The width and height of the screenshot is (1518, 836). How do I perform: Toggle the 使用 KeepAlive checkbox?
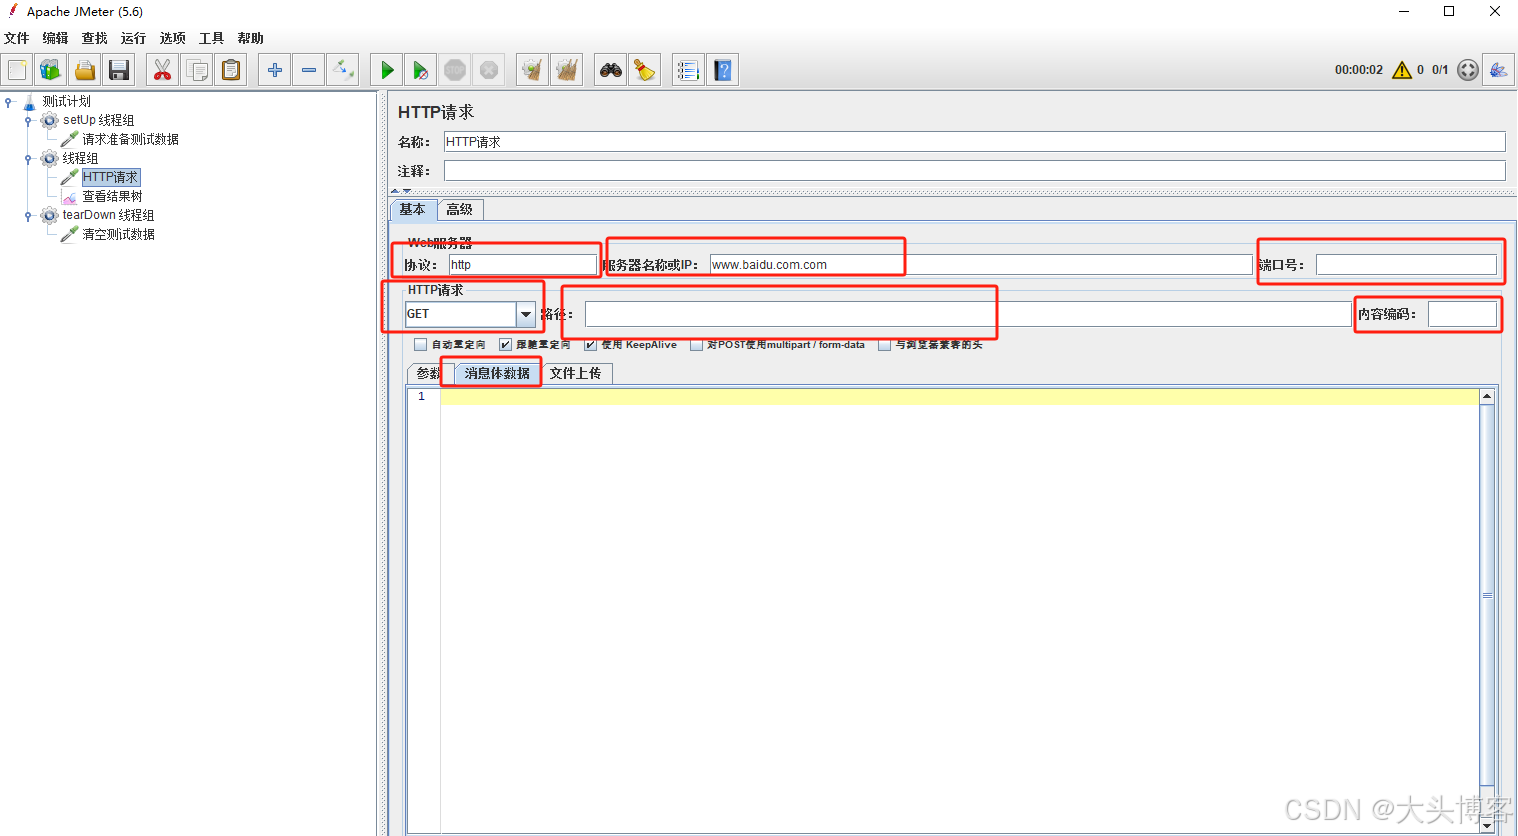[590, 344]
